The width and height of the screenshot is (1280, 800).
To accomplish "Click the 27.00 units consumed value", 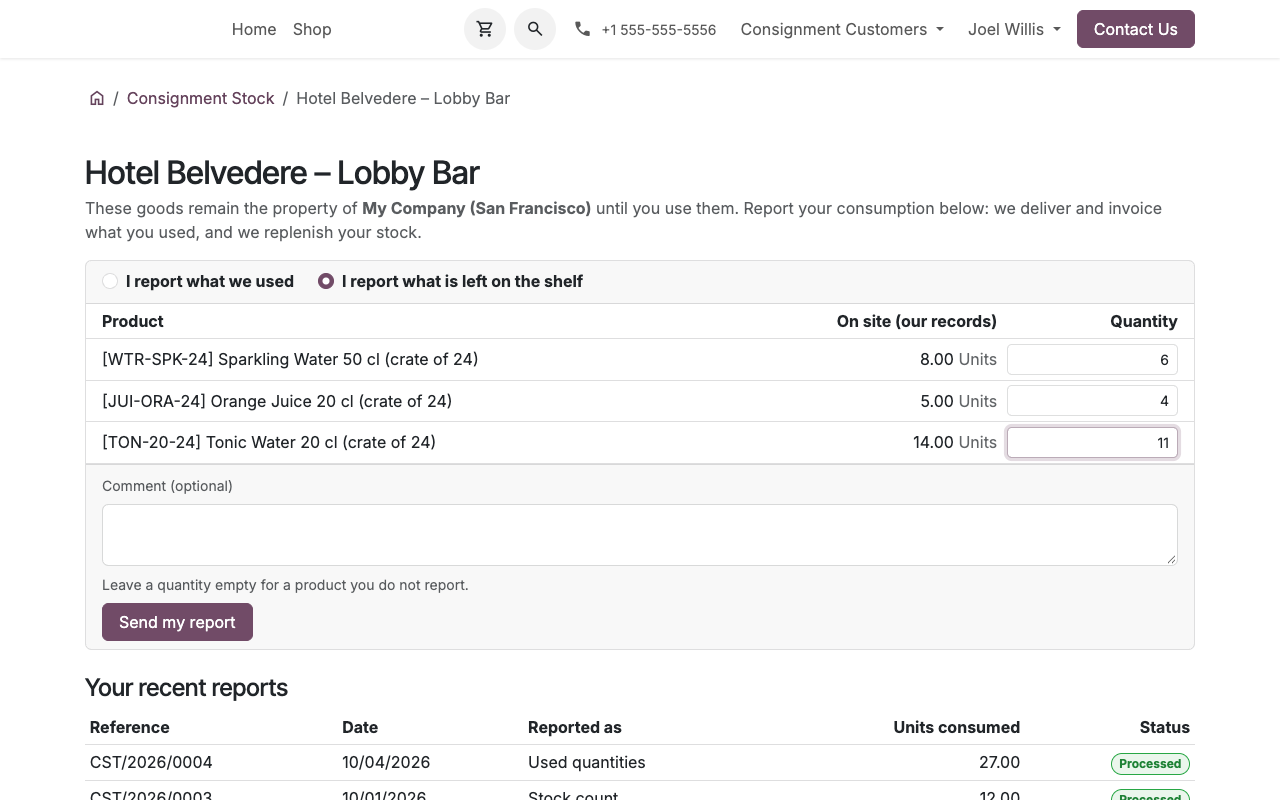I will (x=999, y=762).
